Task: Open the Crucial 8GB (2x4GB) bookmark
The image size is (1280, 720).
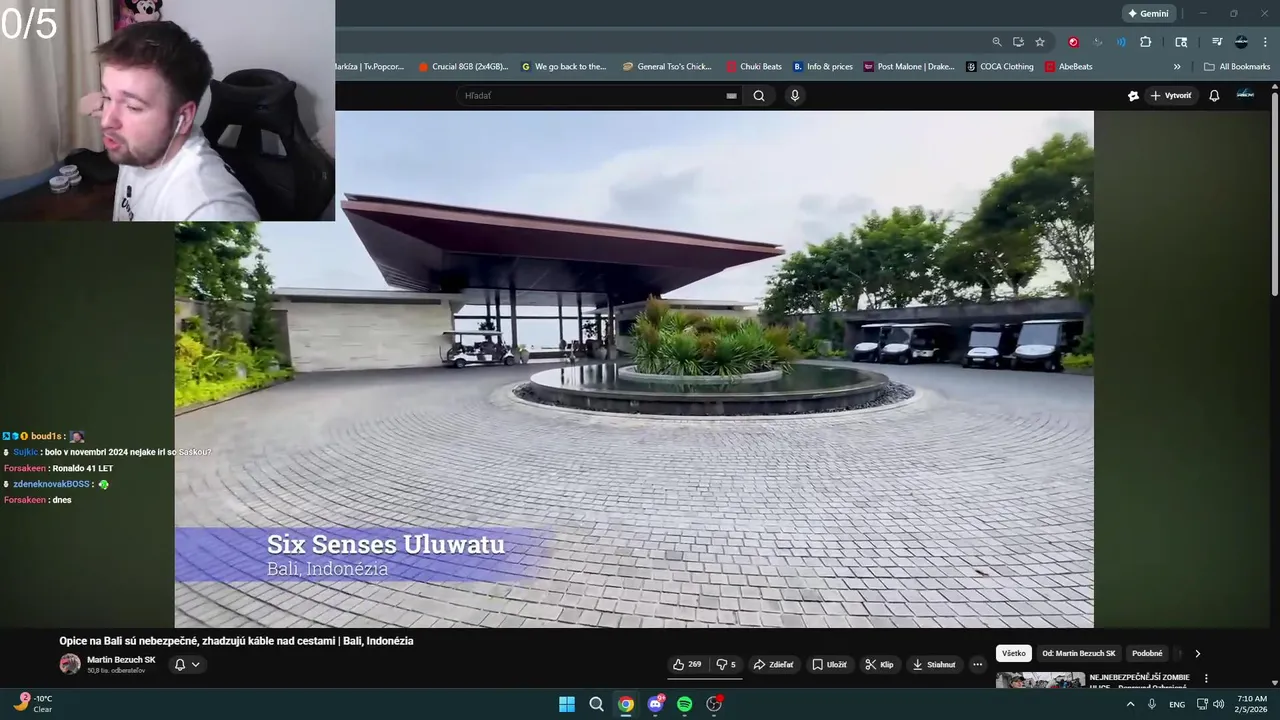Action: (463, 67)
